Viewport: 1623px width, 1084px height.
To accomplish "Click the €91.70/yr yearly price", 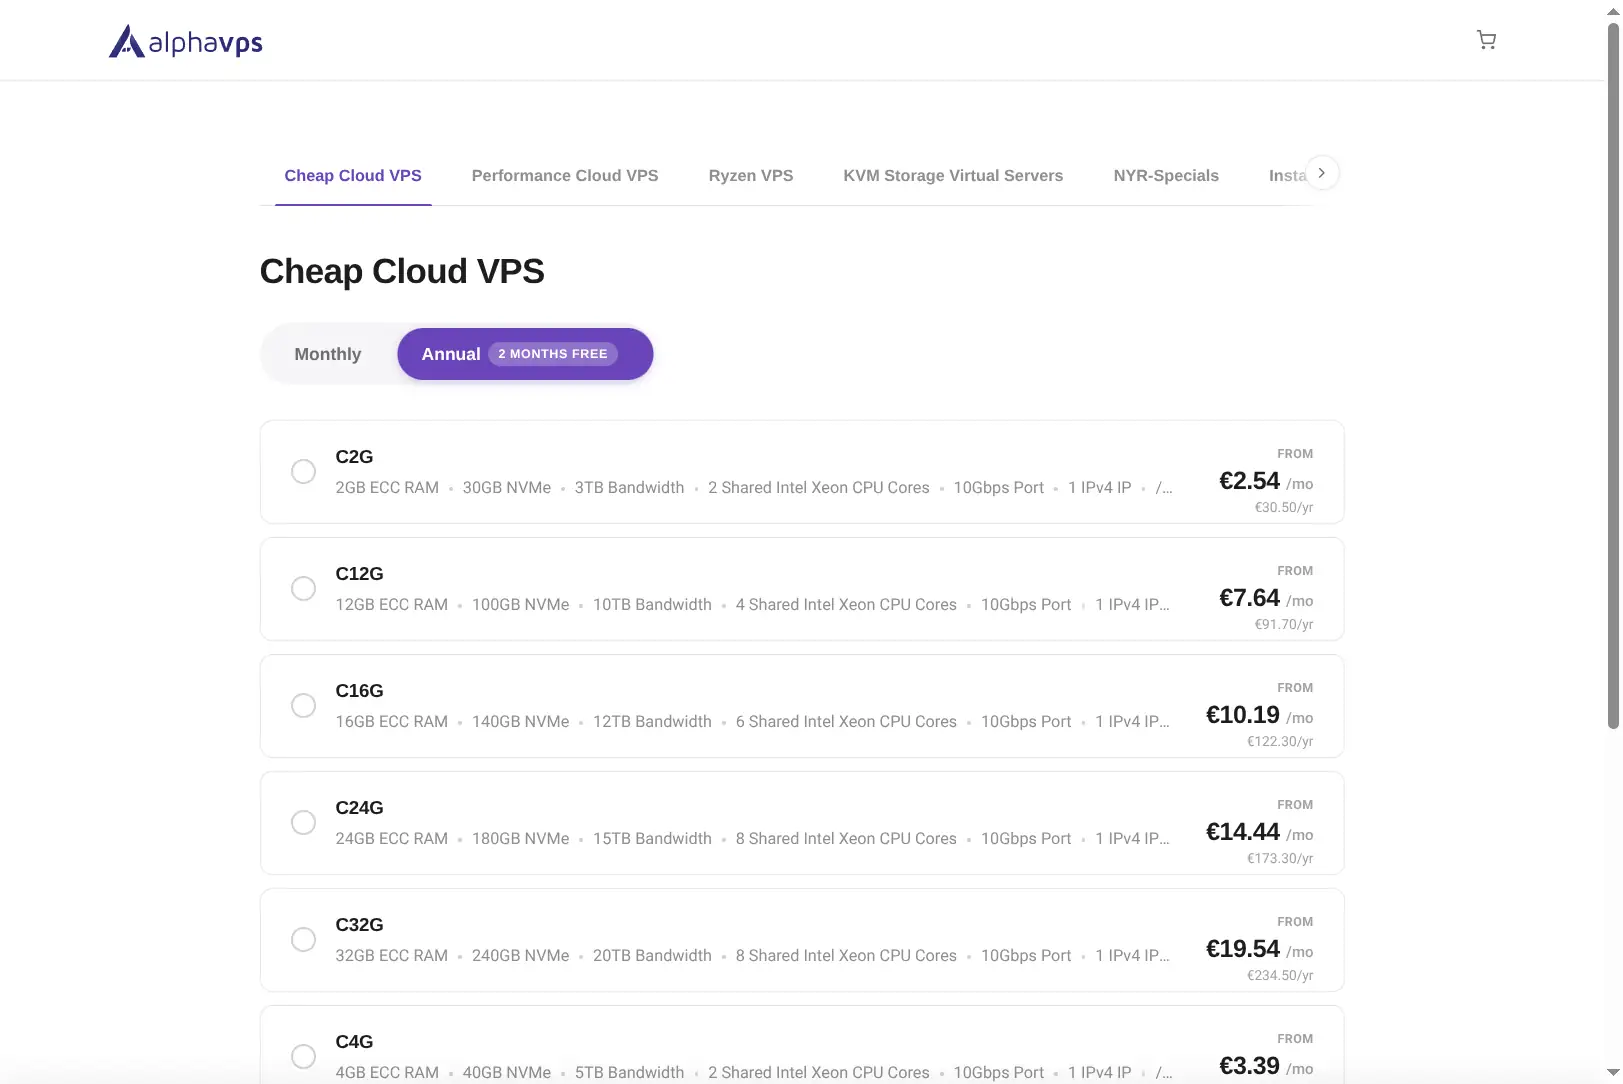I will [x=1284, y=624].
